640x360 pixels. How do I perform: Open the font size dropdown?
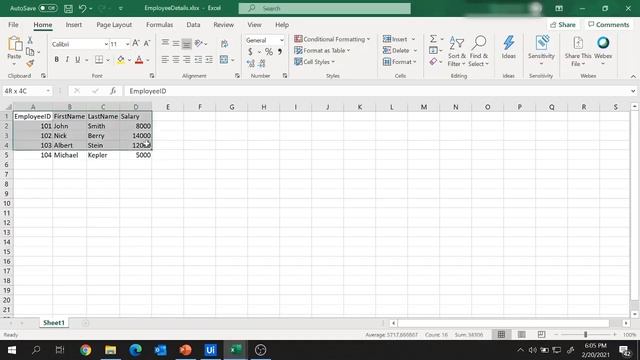(127, 44)
